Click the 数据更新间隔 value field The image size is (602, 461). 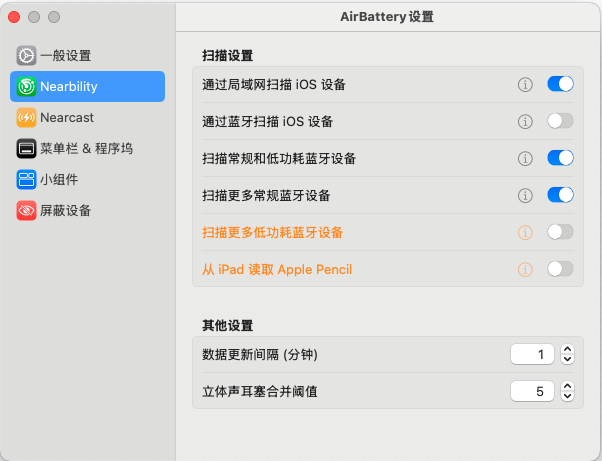[x=532, y=354]
